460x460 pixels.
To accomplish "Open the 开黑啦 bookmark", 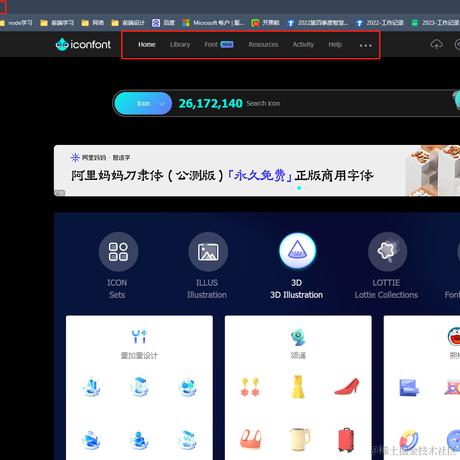I will (x=265, y=23).
